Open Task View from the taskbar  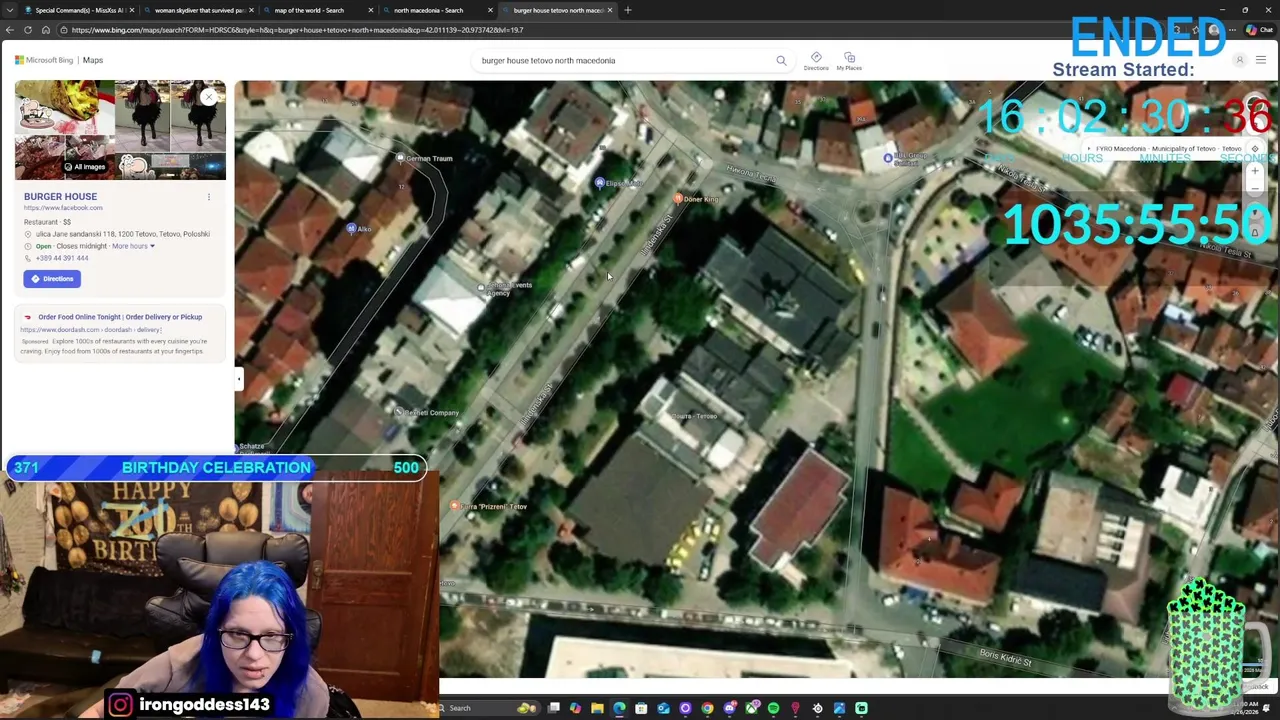coord(553,708)
